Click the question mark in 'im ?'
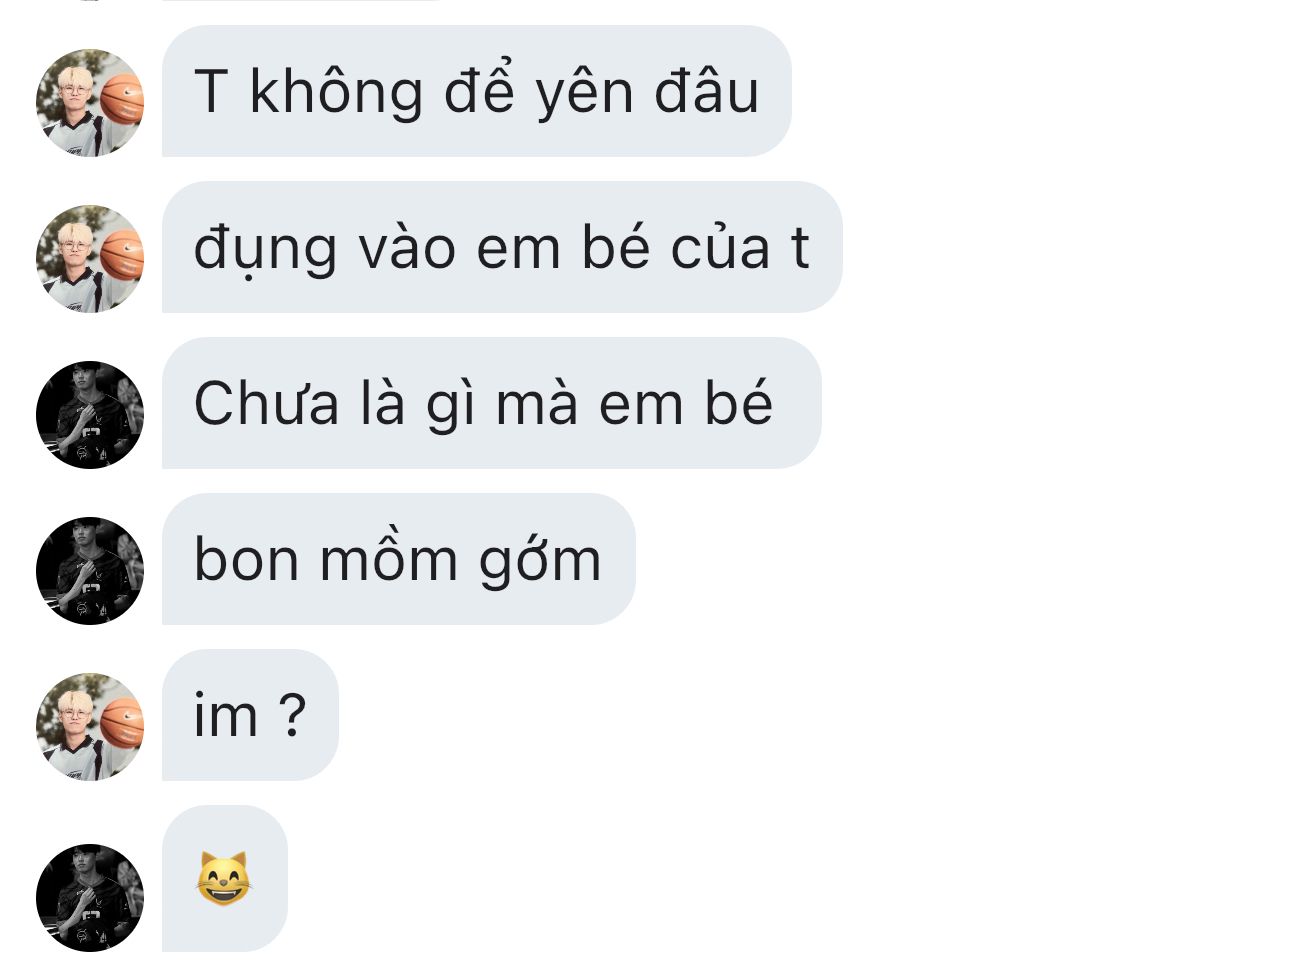1290x980 pixels. (290, 714)
